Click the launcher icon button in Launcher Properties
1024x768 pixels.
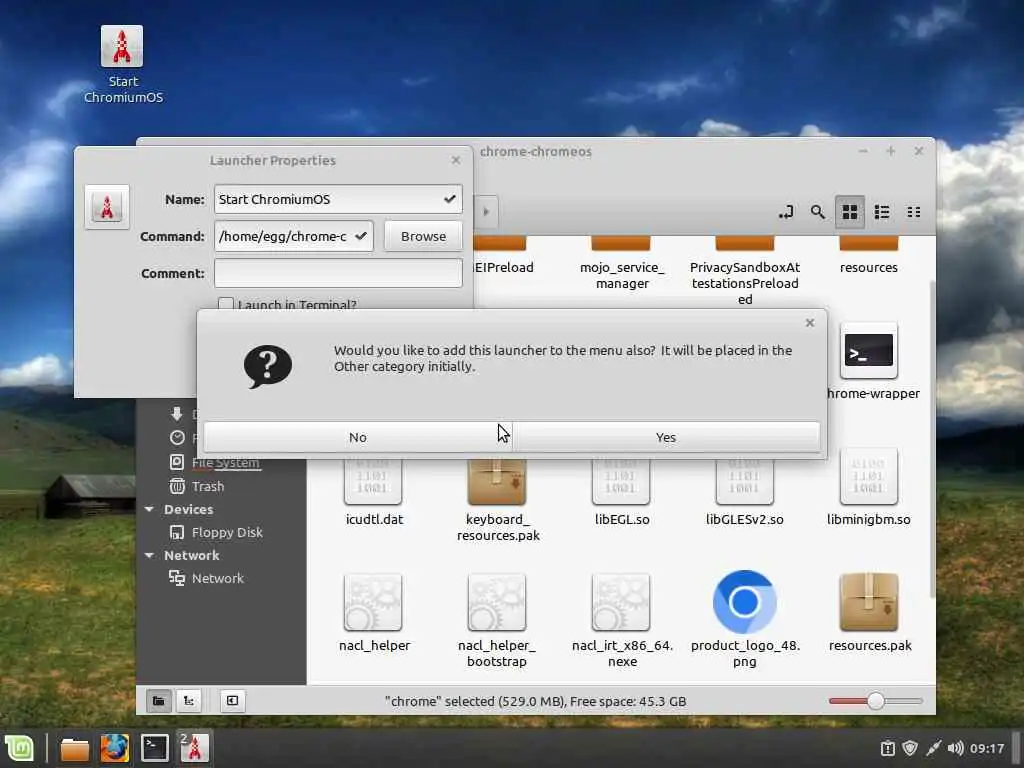coord(107,207)
